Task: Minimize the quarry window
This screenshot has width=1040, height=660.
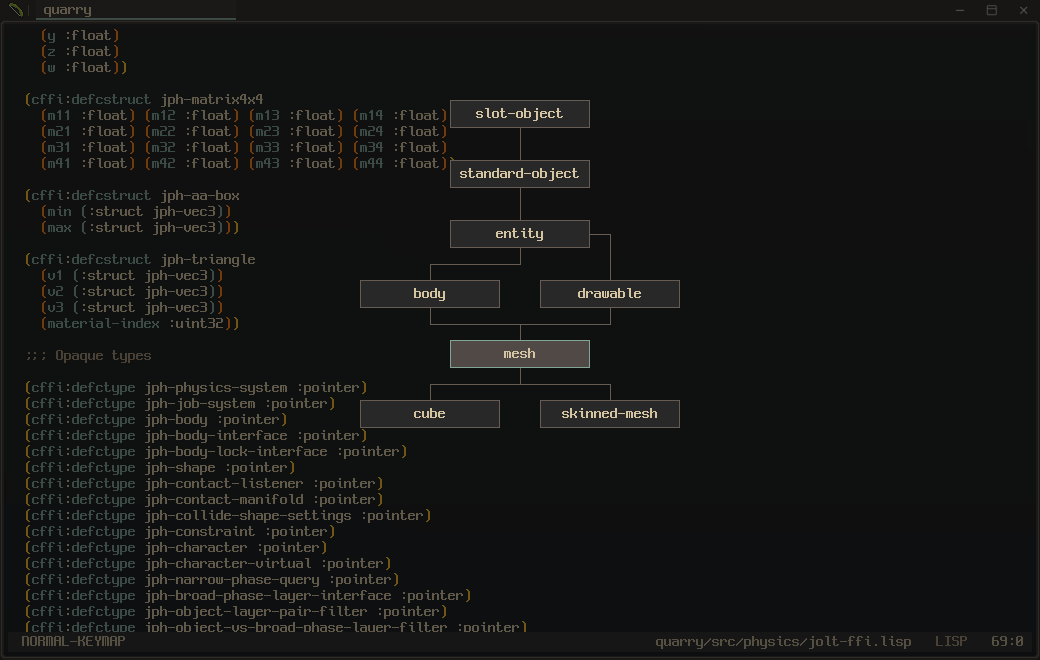Action: [960, 10]
